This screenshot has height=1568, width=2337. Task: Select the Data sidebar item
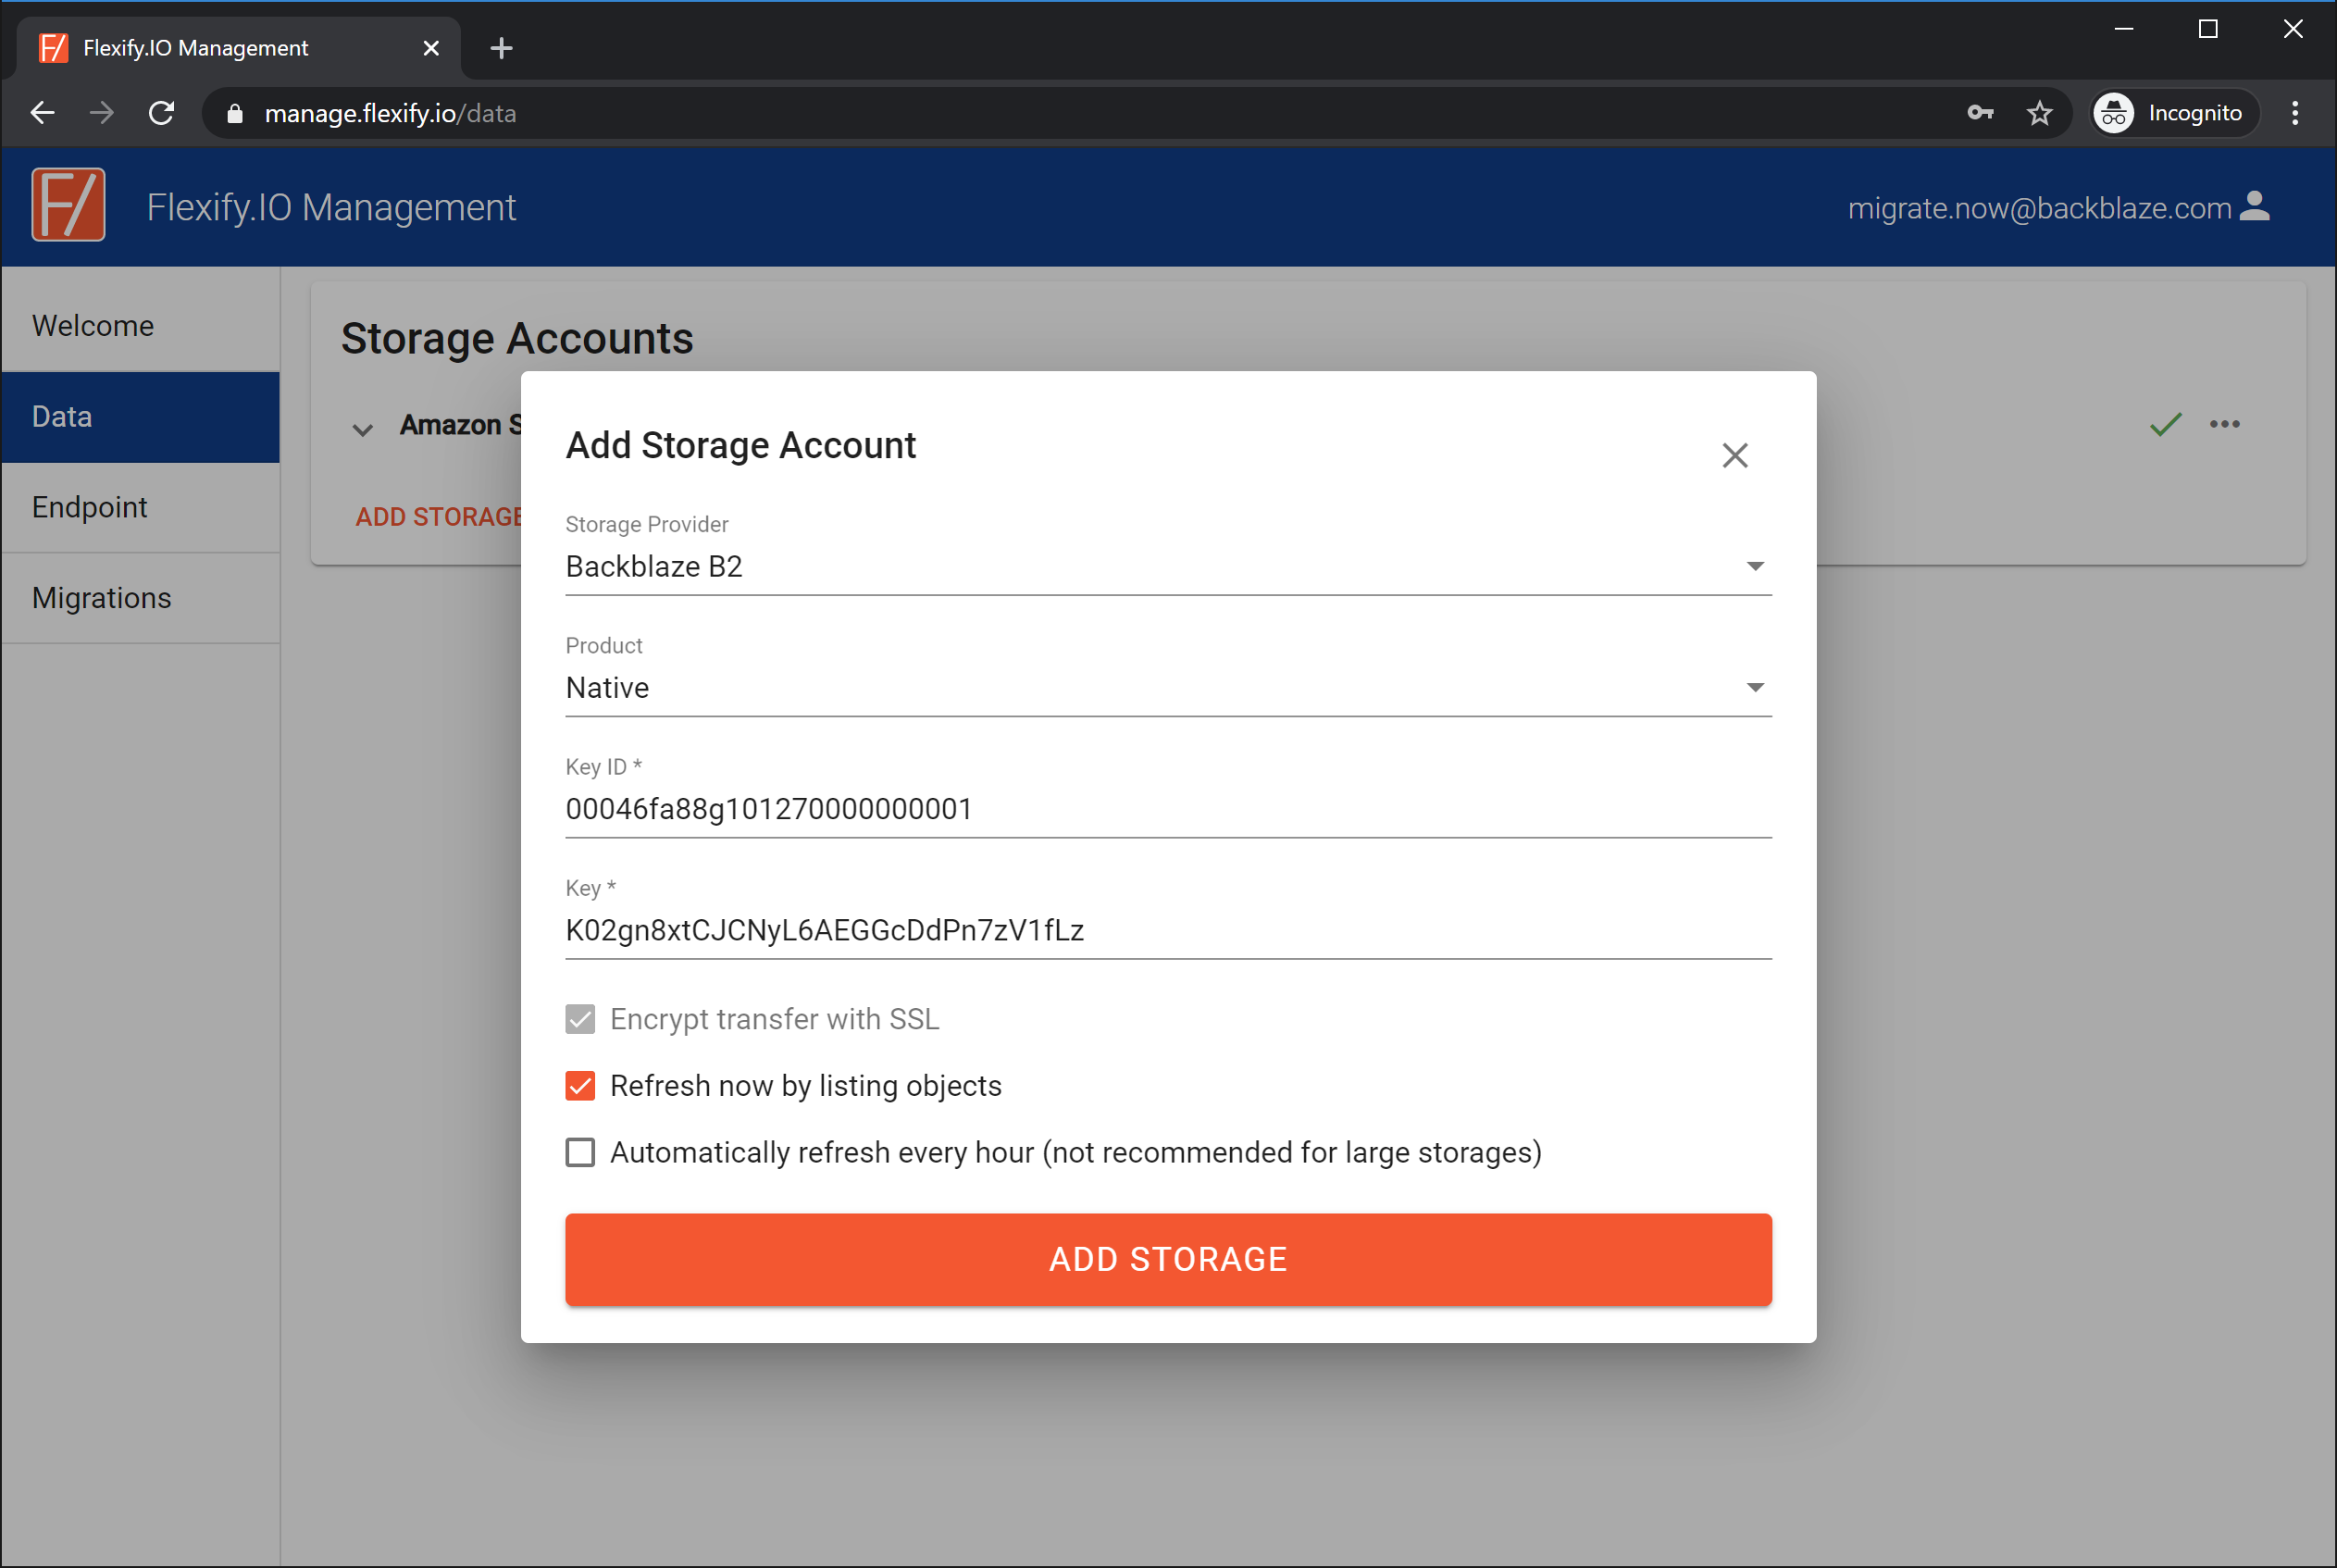click(141, 417)
